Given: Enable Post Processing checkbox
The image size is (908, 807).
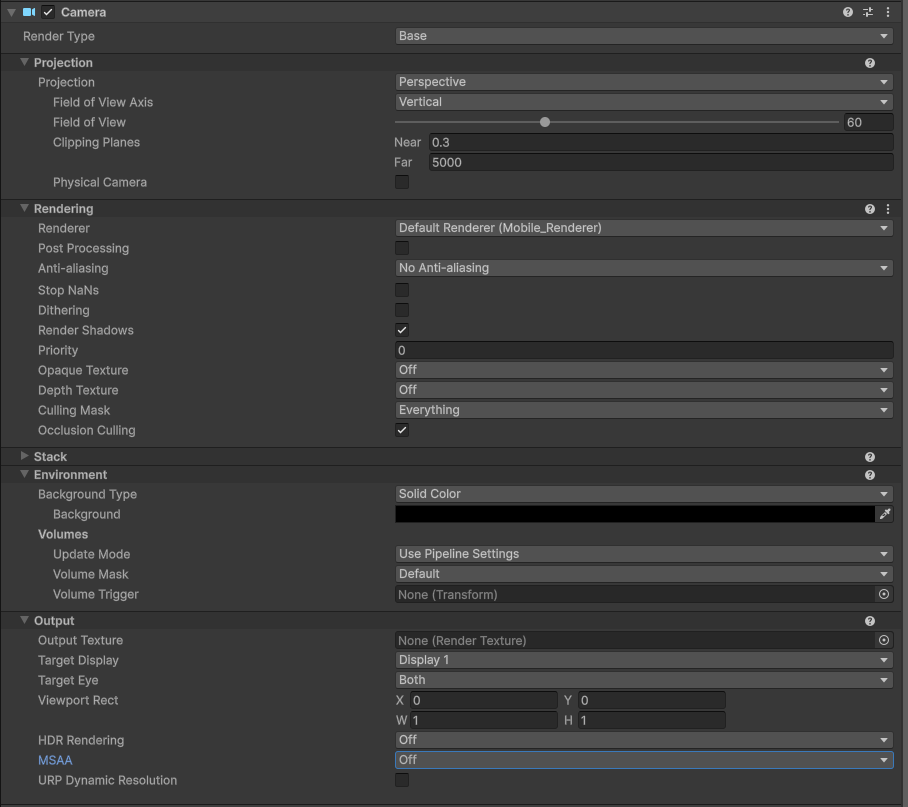Looking at the screenshot, I should pos(402,248).
